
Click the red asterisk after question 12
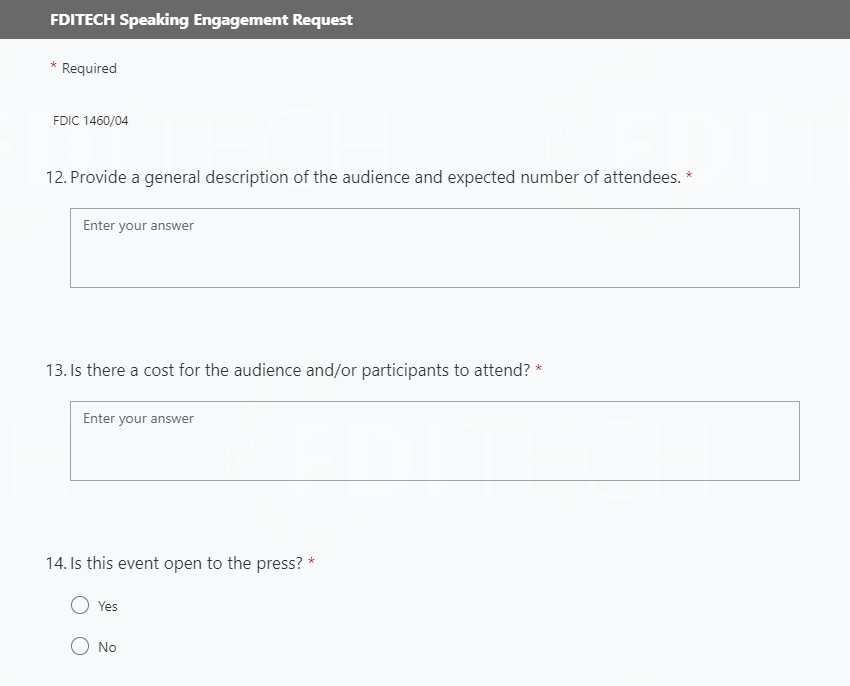[x=689, y=177]
